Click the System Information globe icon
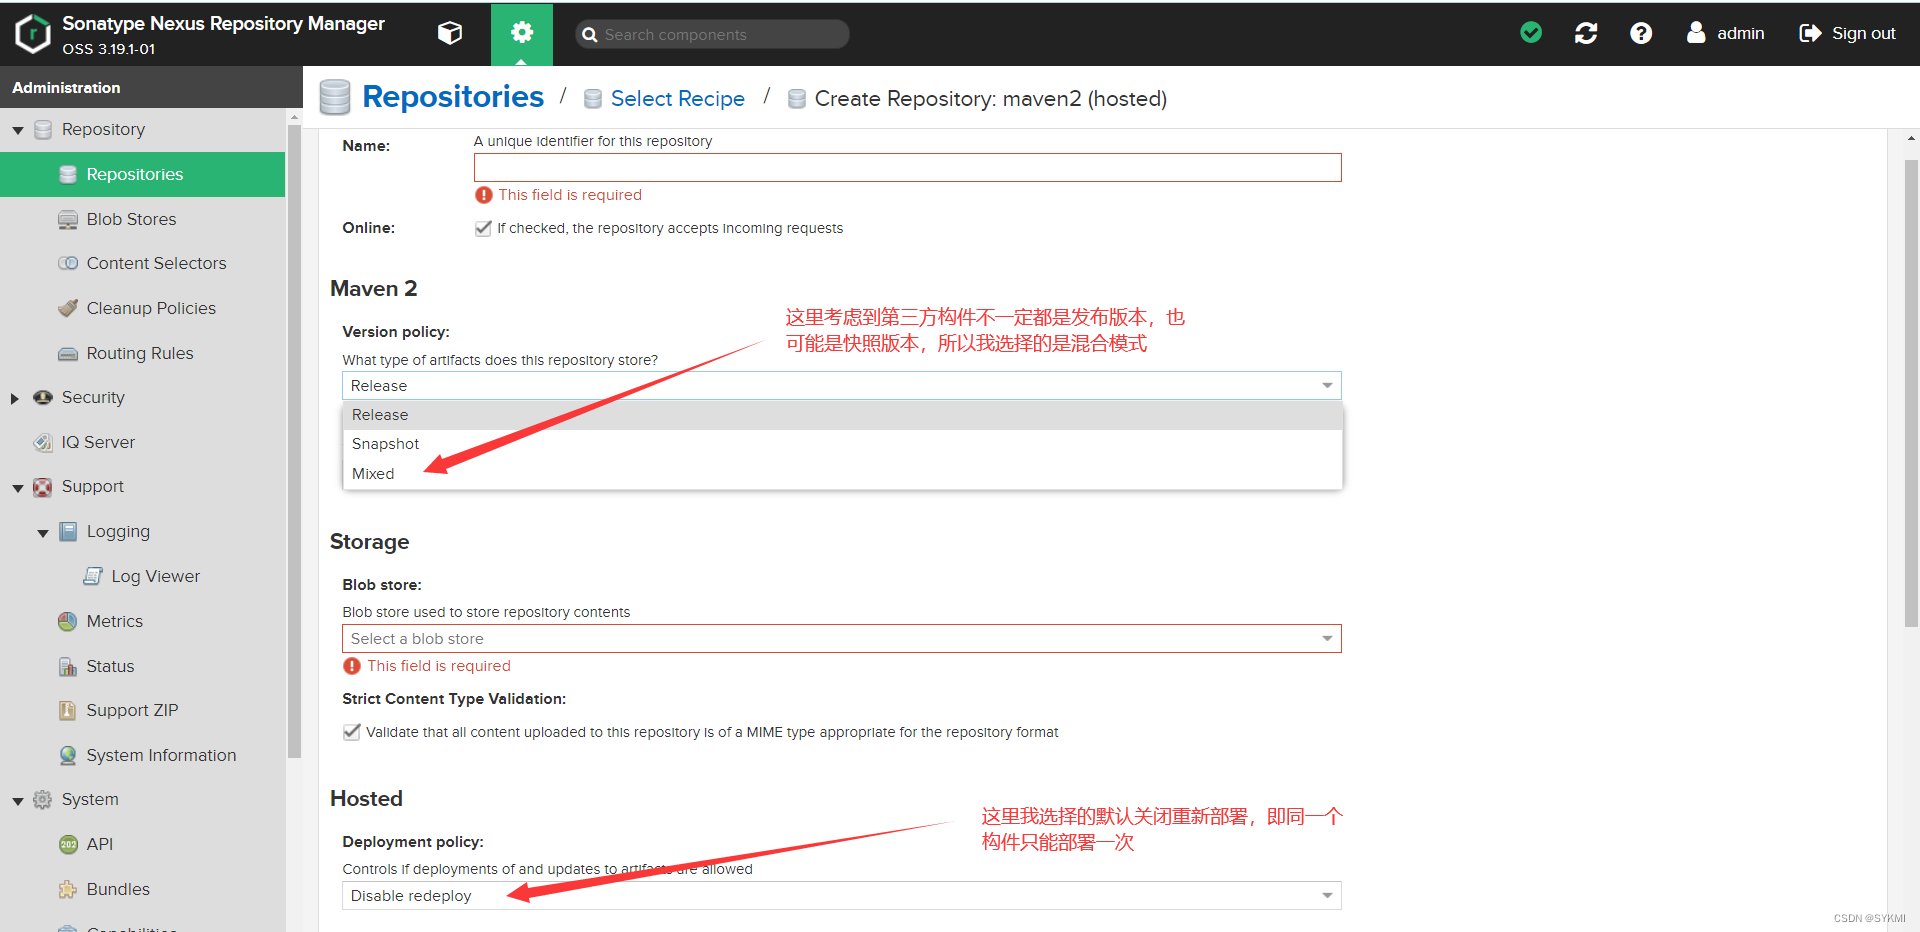 (68, 755)
